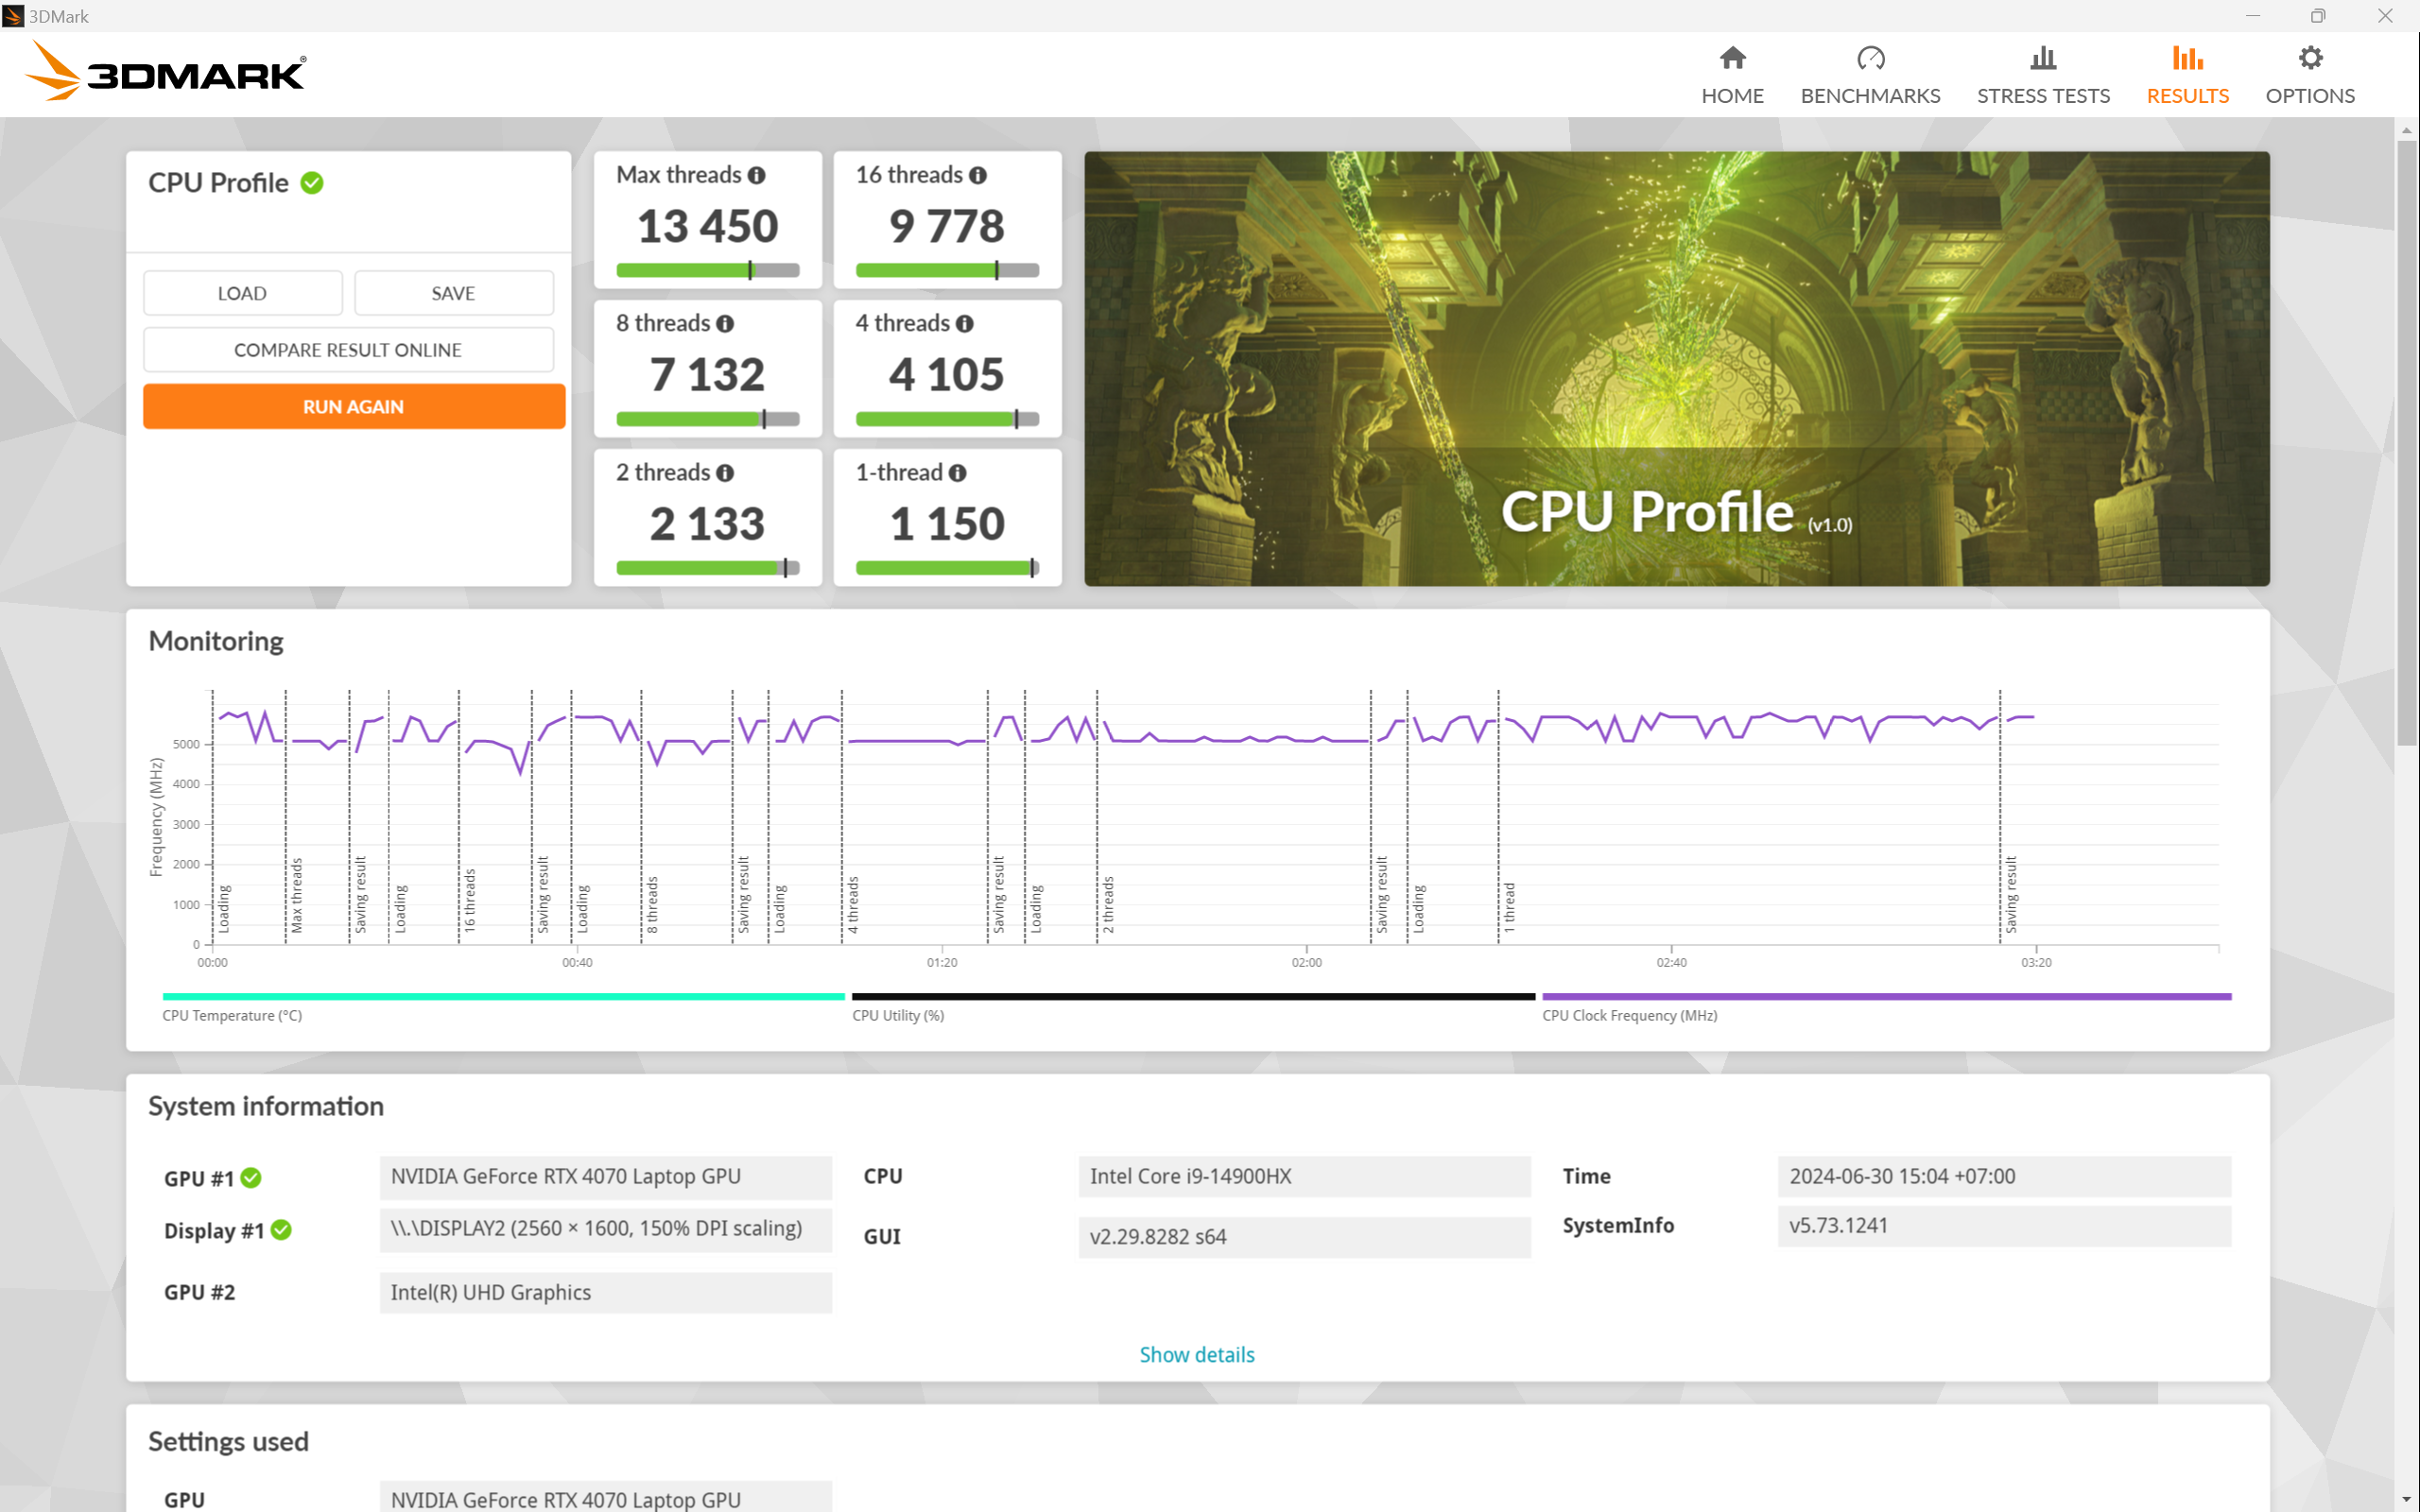This screenshot has height=1512, width=2420.
Task: Click the CPU Profile v1.0 banner image
Action: click(x=1677, y=369)
